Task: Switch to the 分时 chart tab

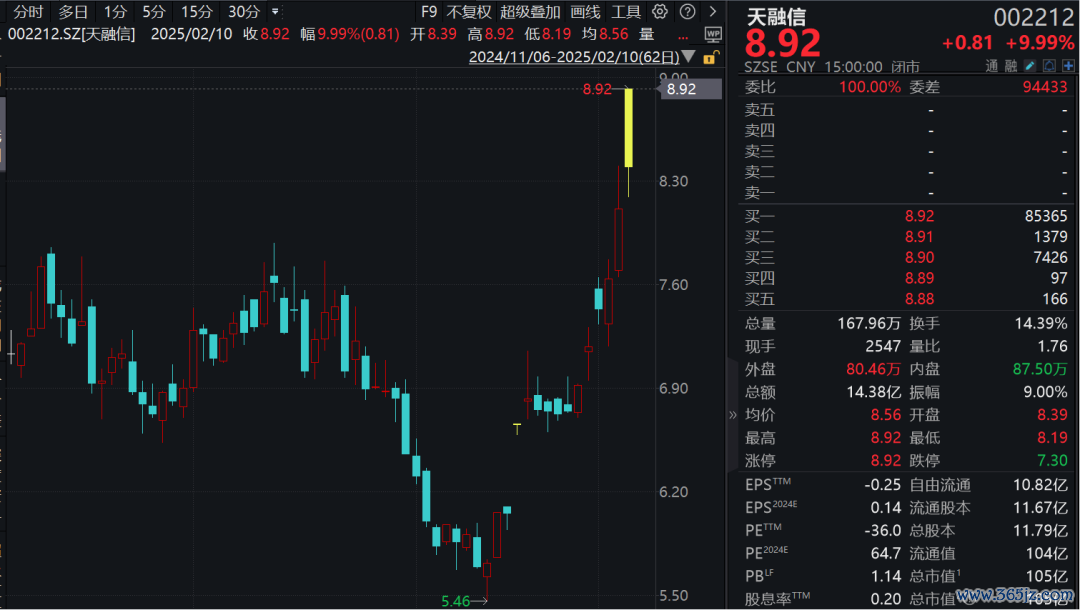Action: tap(28, 12)
